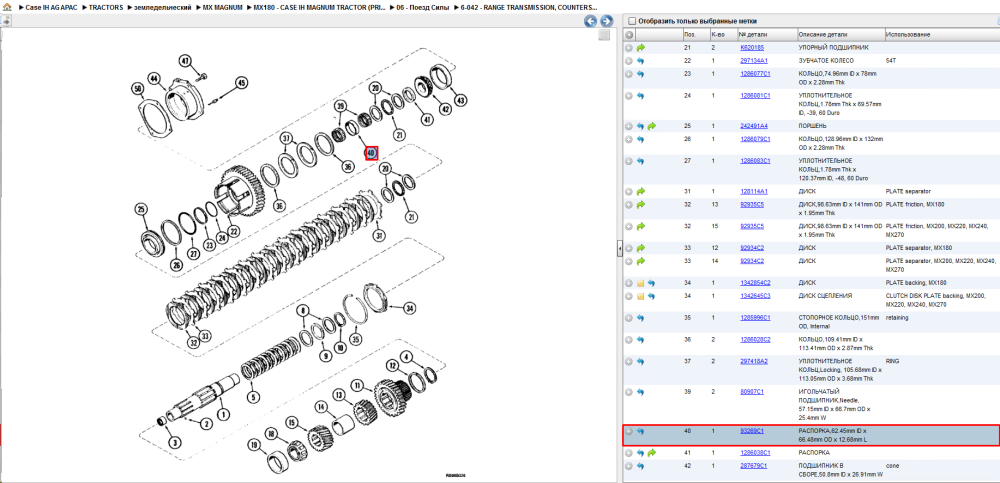This screenshot has width=1000, height=483.
Task: Click the green arrow icon for part 242491A4
Action: [652, 126]
